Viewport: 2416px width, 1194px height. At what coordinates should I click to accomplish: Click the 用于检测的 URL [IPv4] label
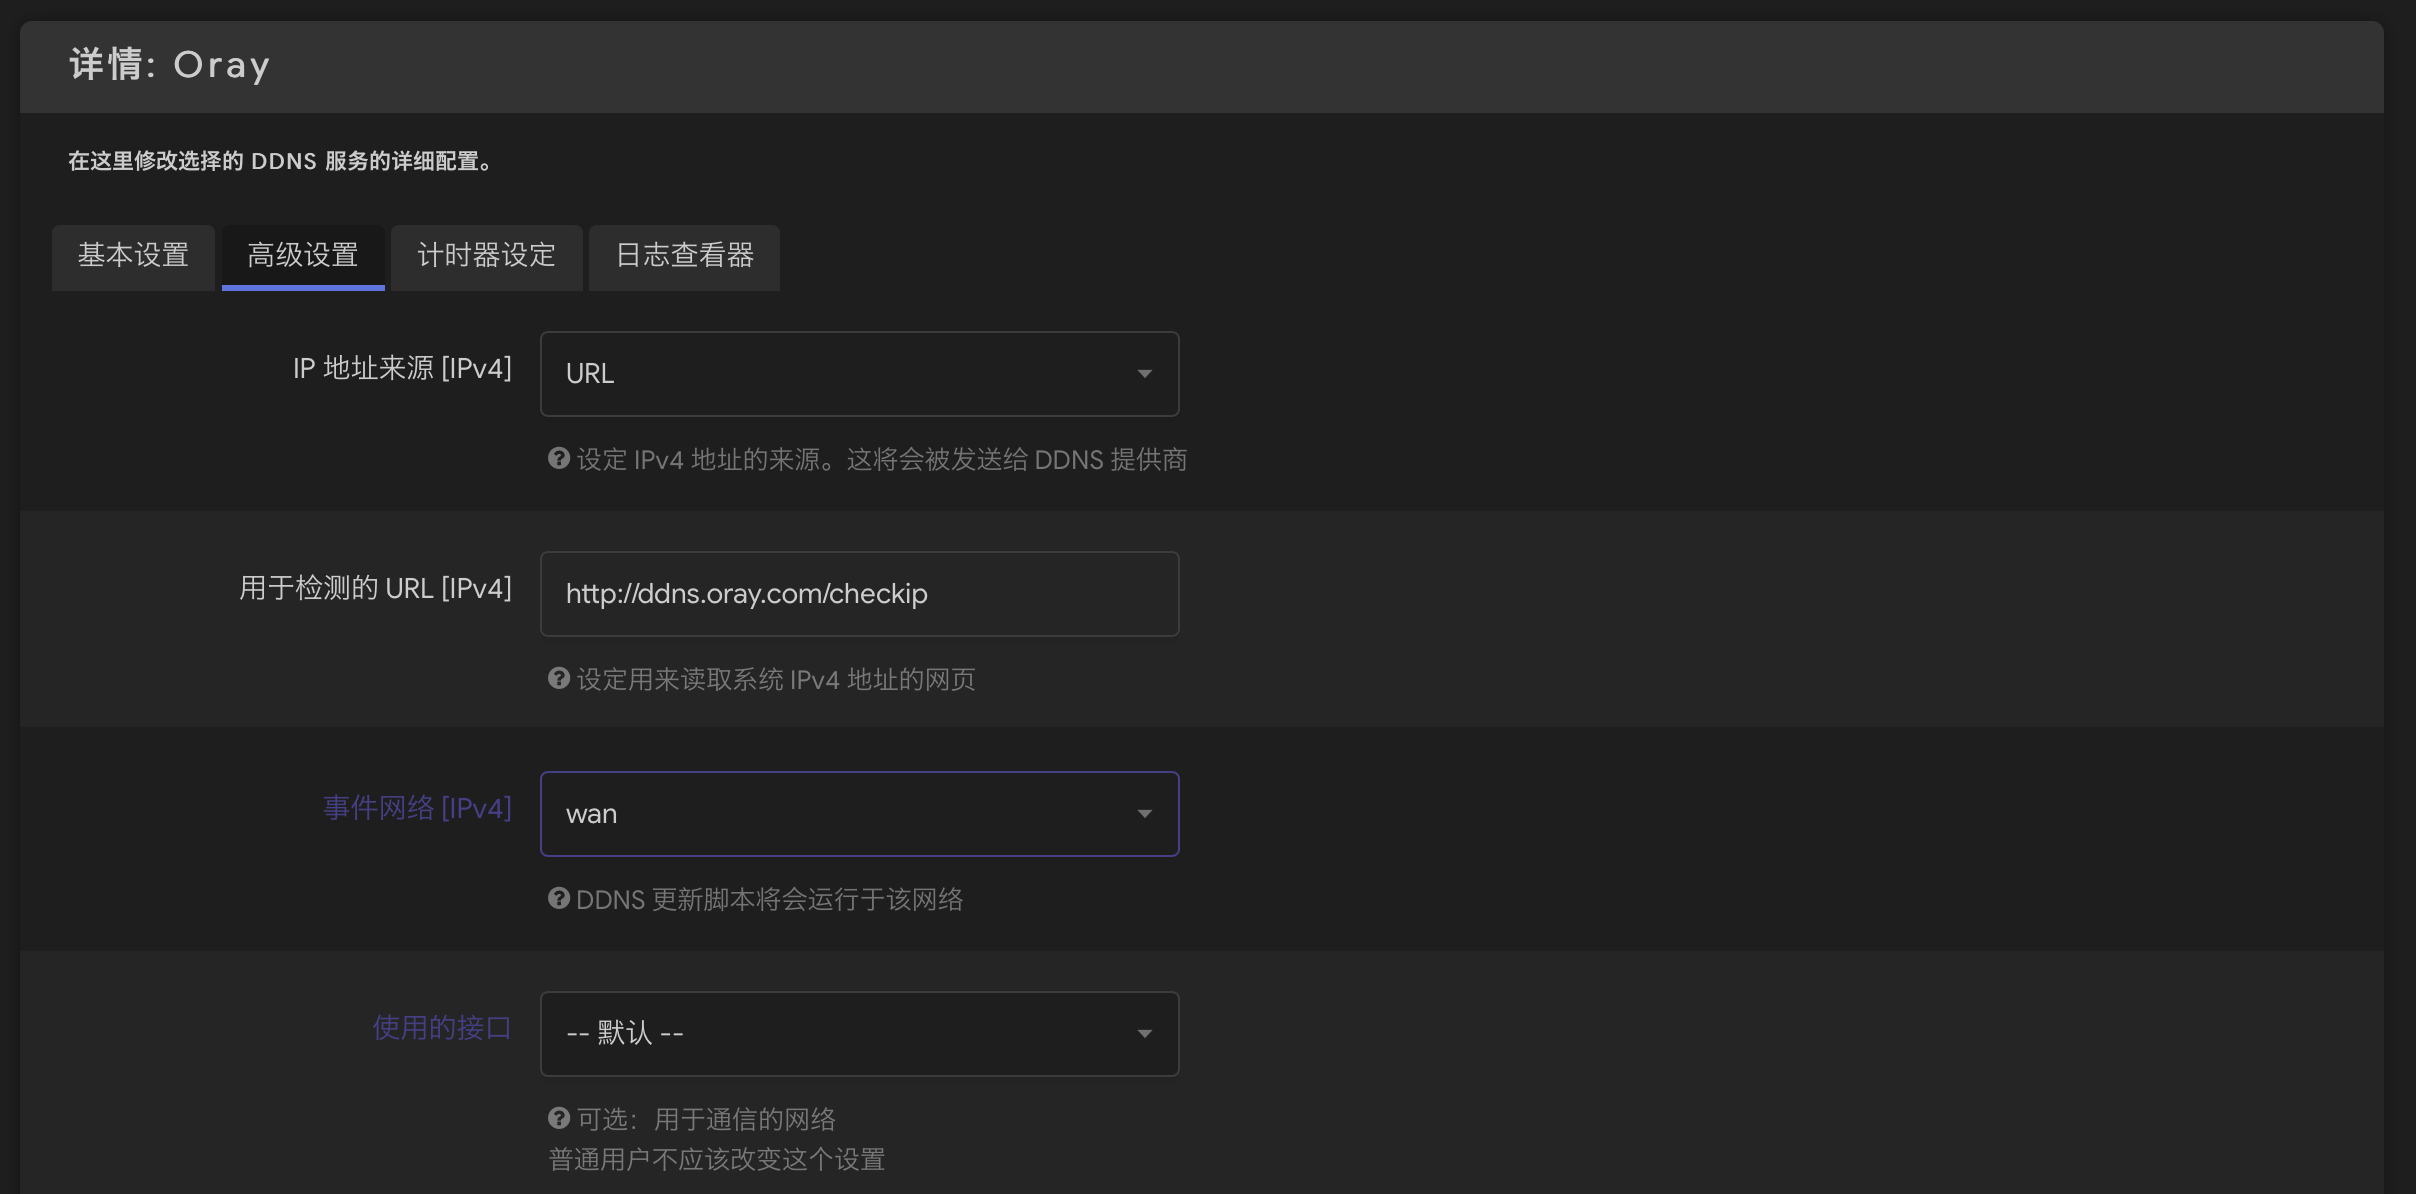pos(375,588)
